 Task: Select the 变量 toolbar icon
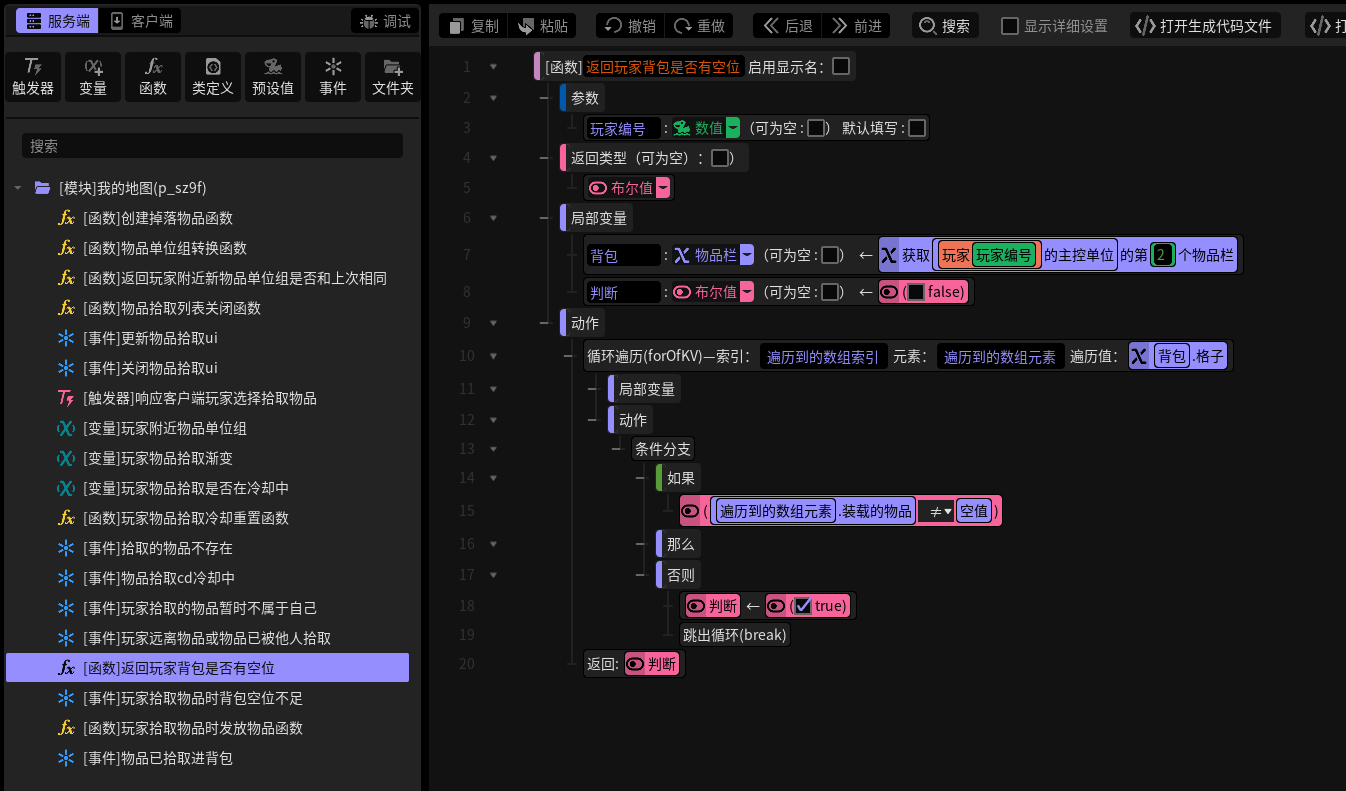[93, 77]
